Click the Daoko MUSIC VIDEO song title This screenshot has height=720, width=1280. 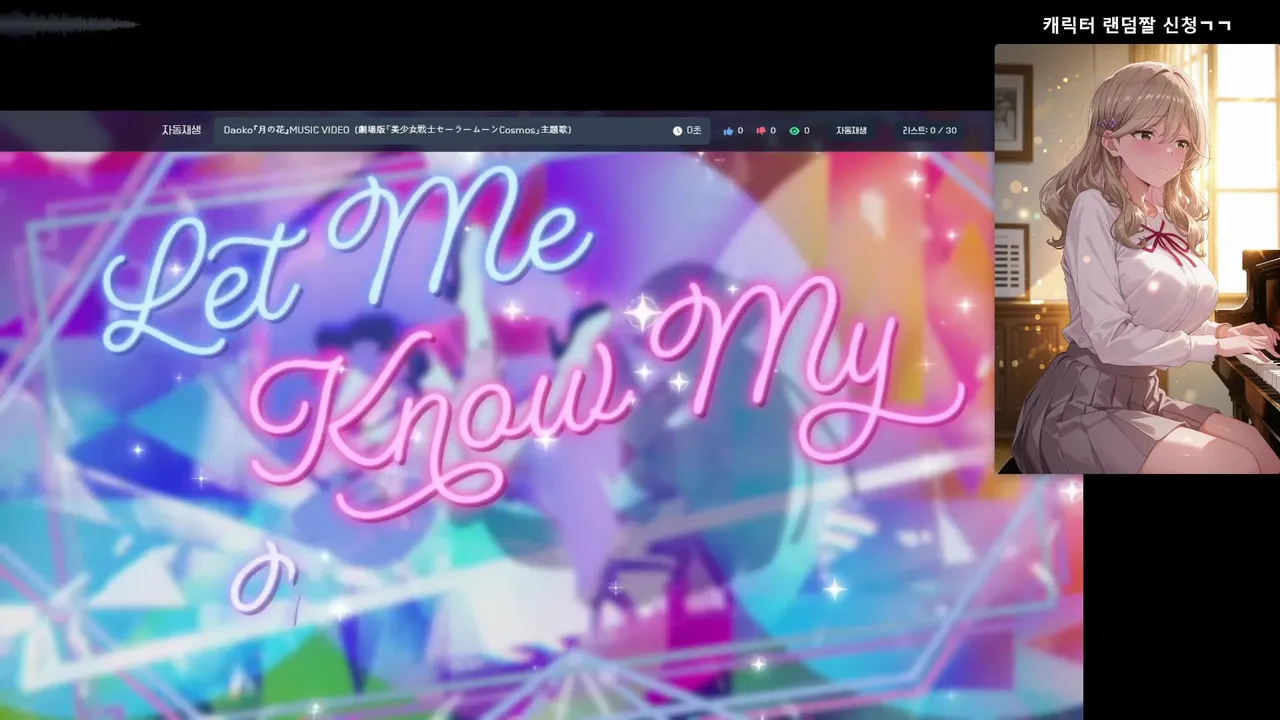[x=397, y=130]
